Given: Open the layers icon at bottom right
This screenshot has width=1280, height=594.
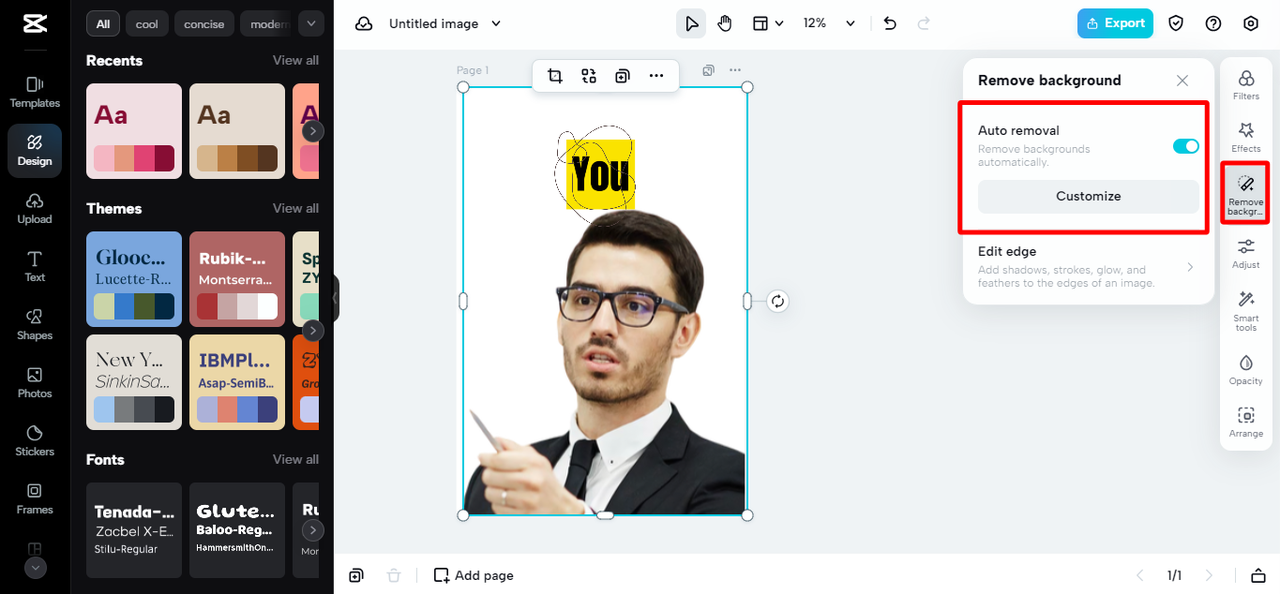Looking at the screenshot, I should tap(1258, 576).
